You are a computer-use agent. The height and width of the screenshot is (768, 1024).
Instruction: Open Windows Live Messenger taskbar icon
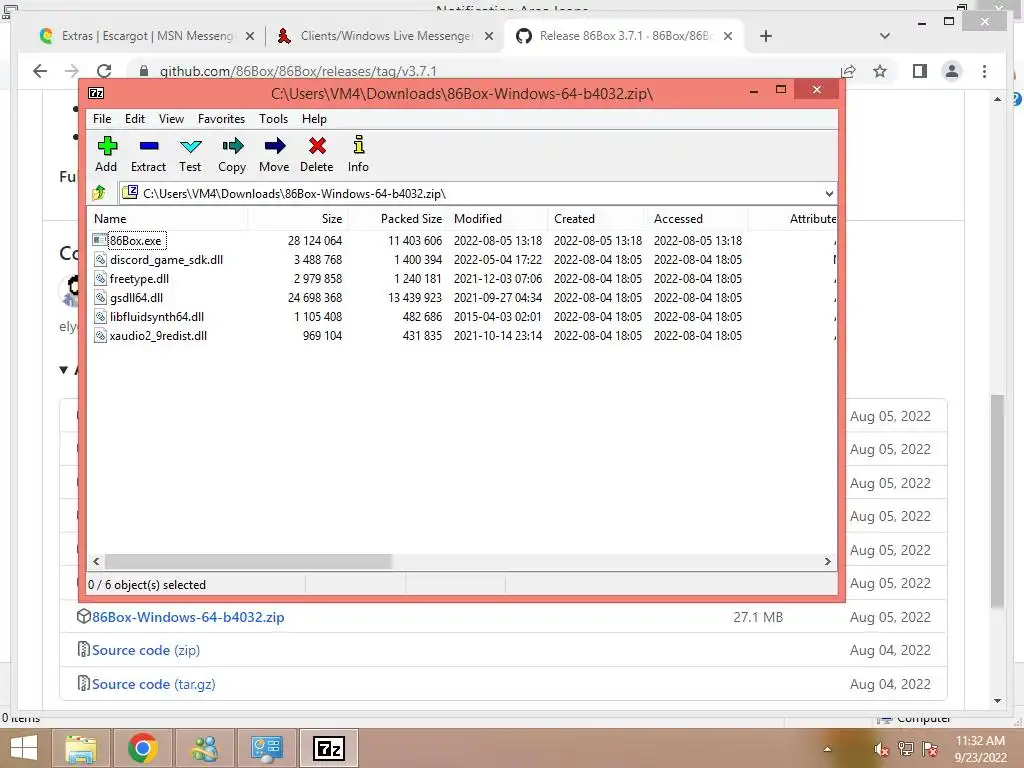point(204,748)
